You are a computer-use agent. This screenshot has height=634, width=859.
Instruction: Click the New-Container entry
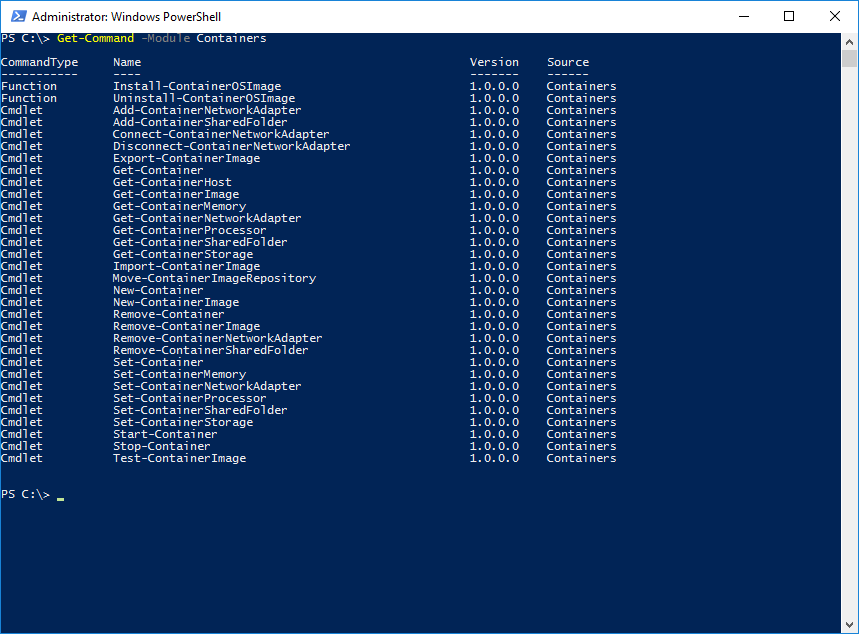(158, 290)
